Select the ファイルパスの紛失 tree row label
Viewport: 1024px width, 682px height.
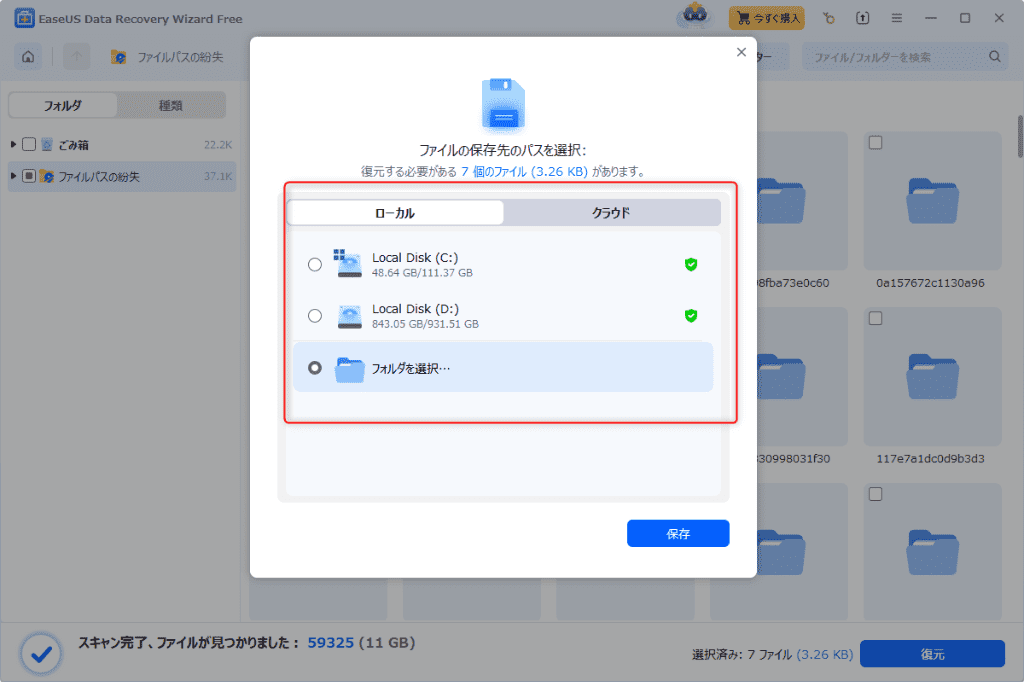(x=99, y=176)
